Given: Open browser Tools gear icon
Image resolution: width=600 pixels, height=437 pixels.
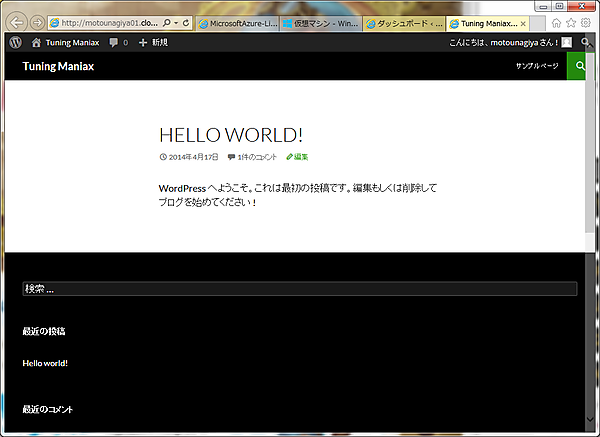Looking at the screenshot, I should (x=586, y=22).
